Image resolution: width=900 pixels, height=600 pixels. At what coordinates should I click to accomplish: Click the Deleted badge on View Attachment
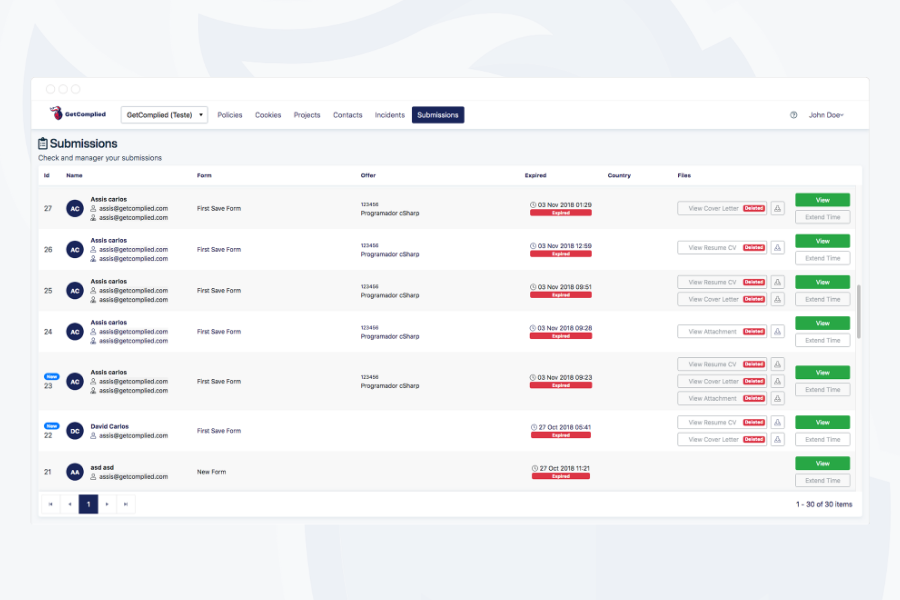pyautogui.click(x=752, y=331)
